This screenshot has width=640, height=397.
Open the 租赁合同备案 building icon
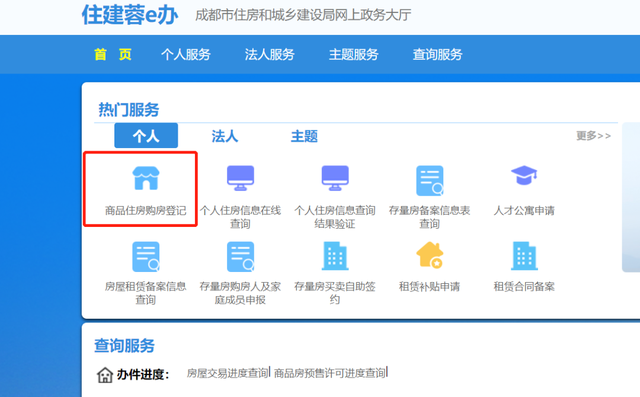click(x=524, y=256)
